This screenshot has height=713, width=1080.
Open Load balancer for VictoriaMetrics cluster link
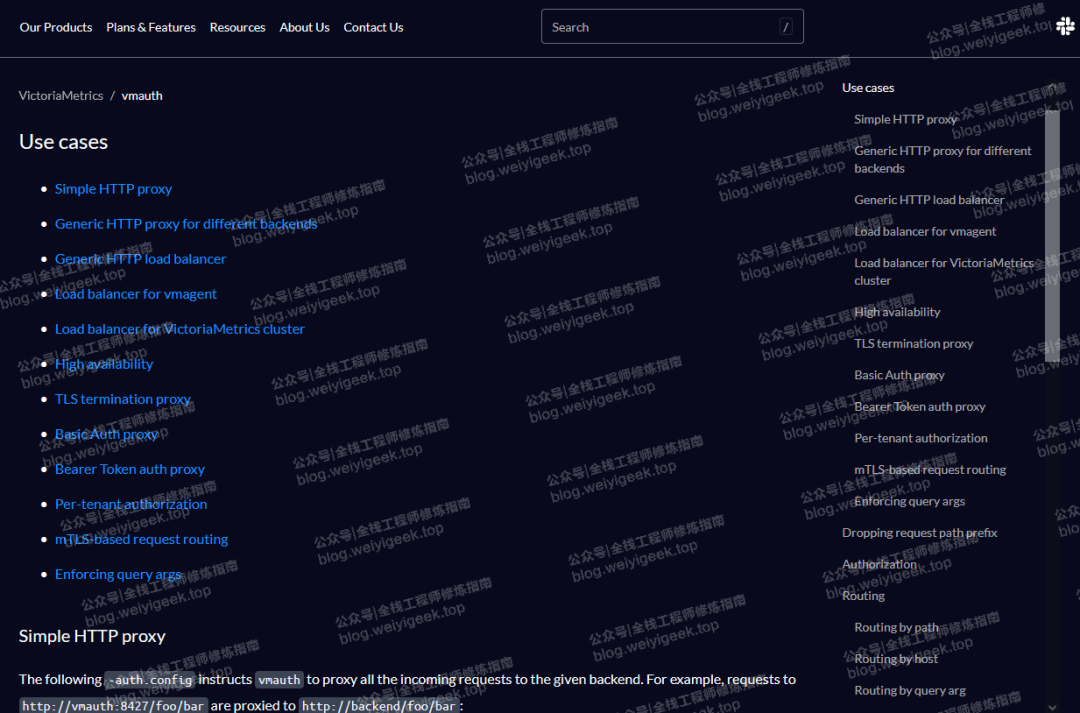pos(180,329)
